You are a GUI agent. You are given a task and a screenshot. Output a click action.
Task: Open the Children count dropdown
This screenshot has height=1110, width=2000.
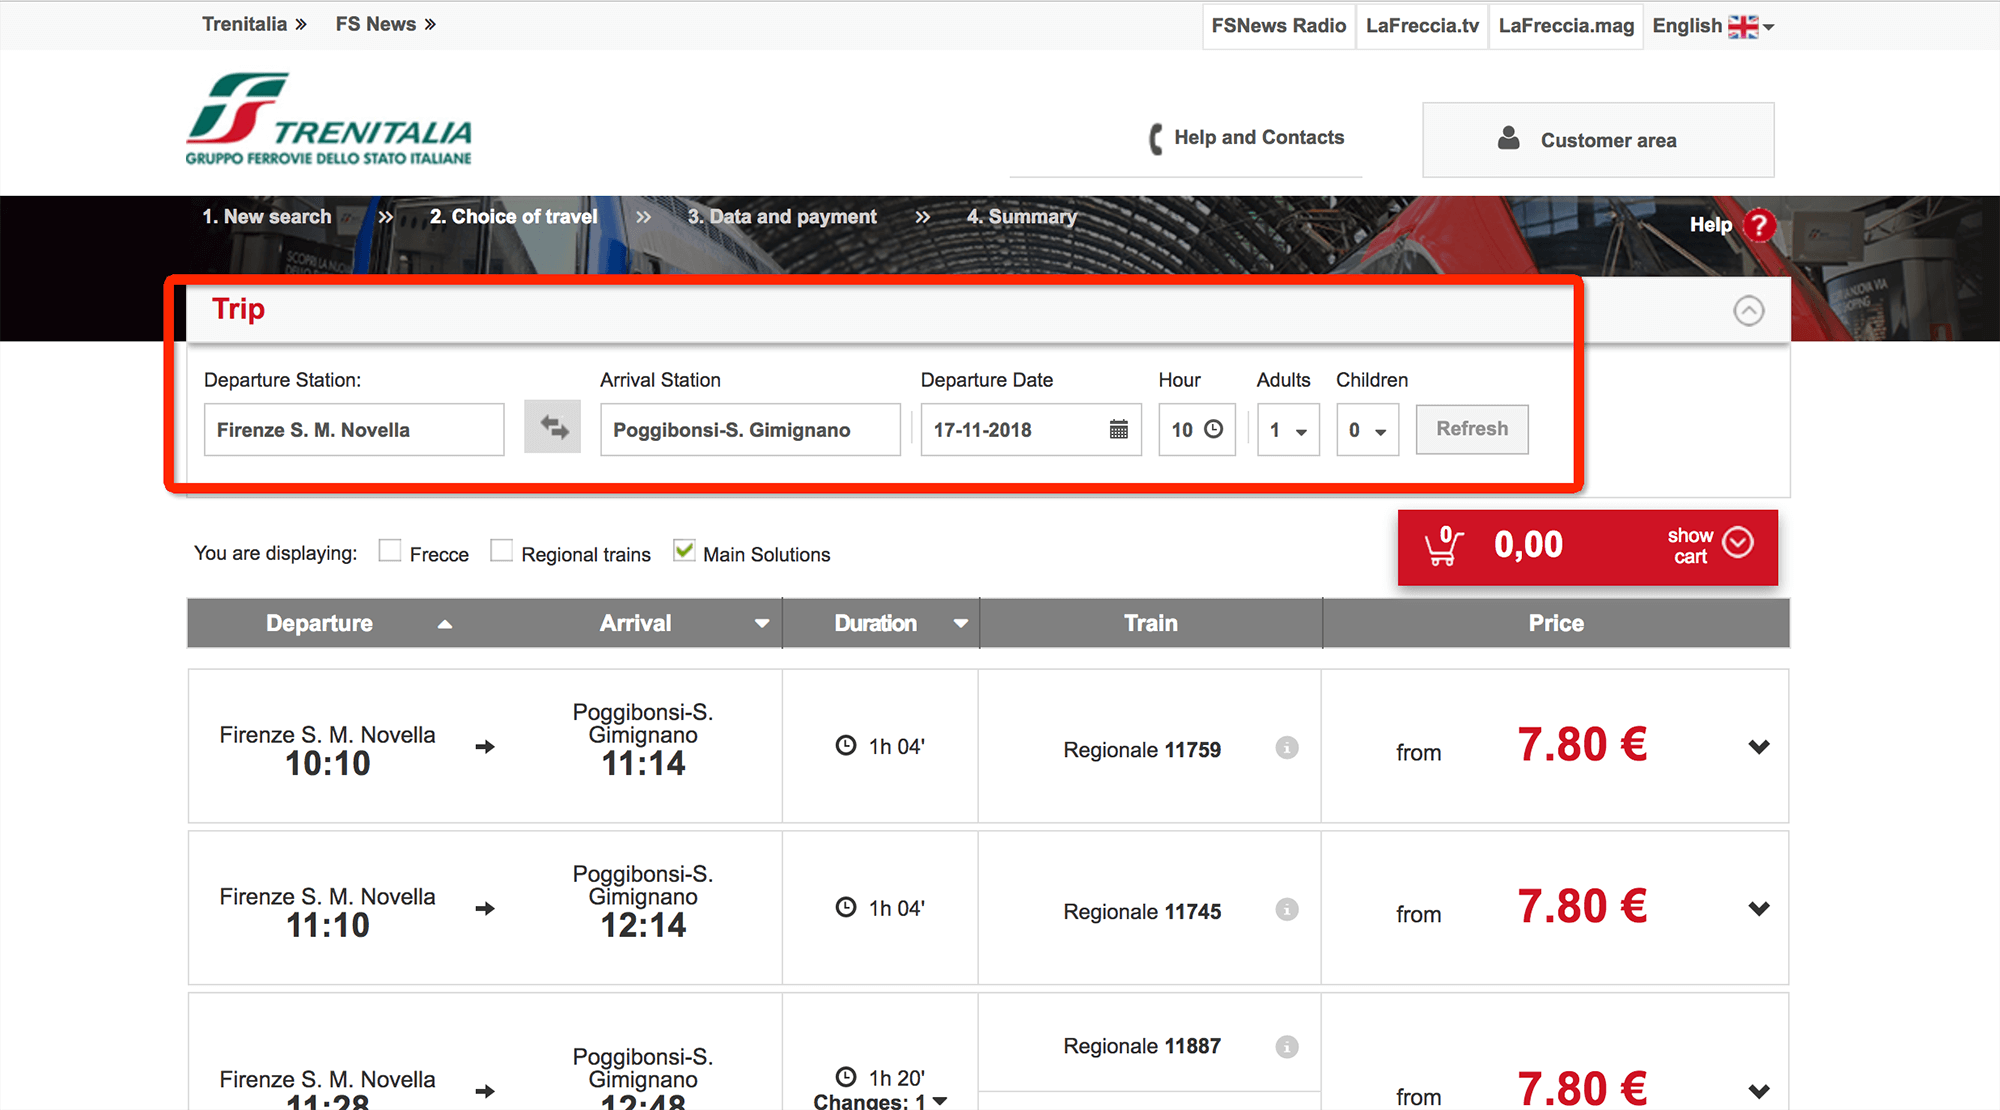click(x=1367, y=430)
